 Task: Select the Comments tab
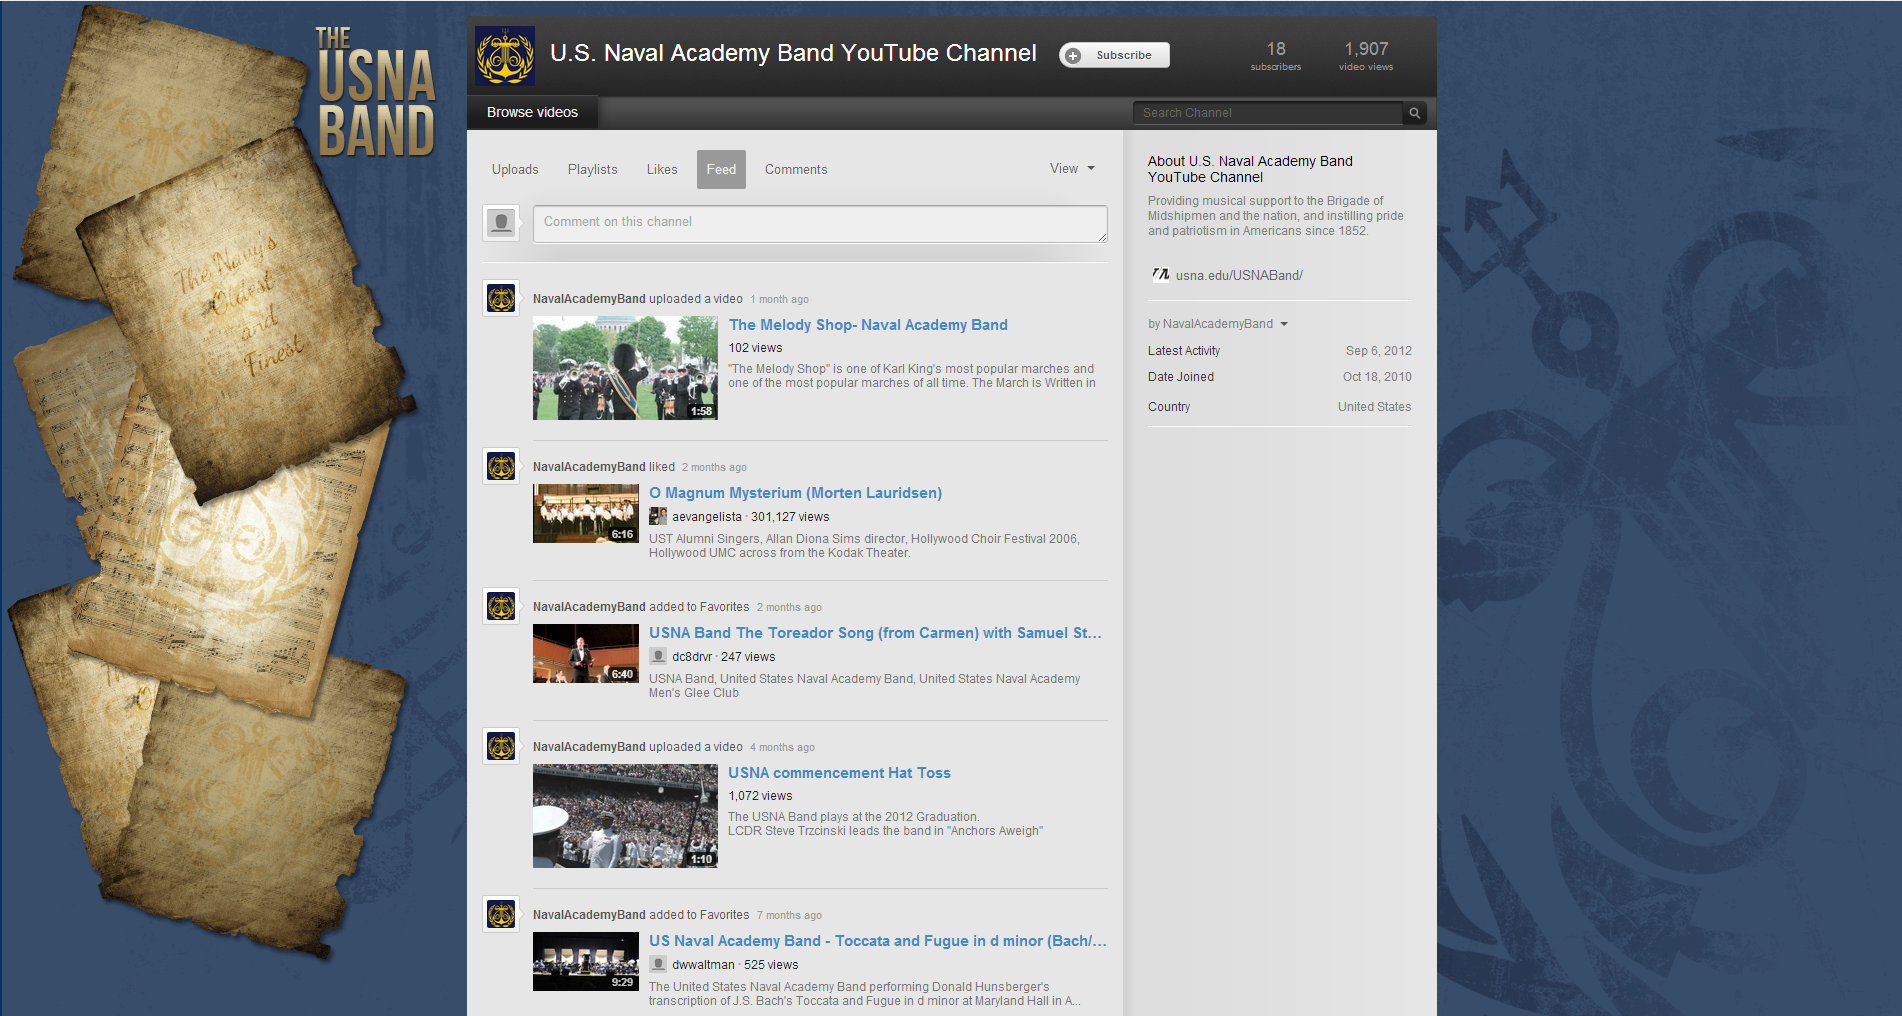(x=796, y=169)
